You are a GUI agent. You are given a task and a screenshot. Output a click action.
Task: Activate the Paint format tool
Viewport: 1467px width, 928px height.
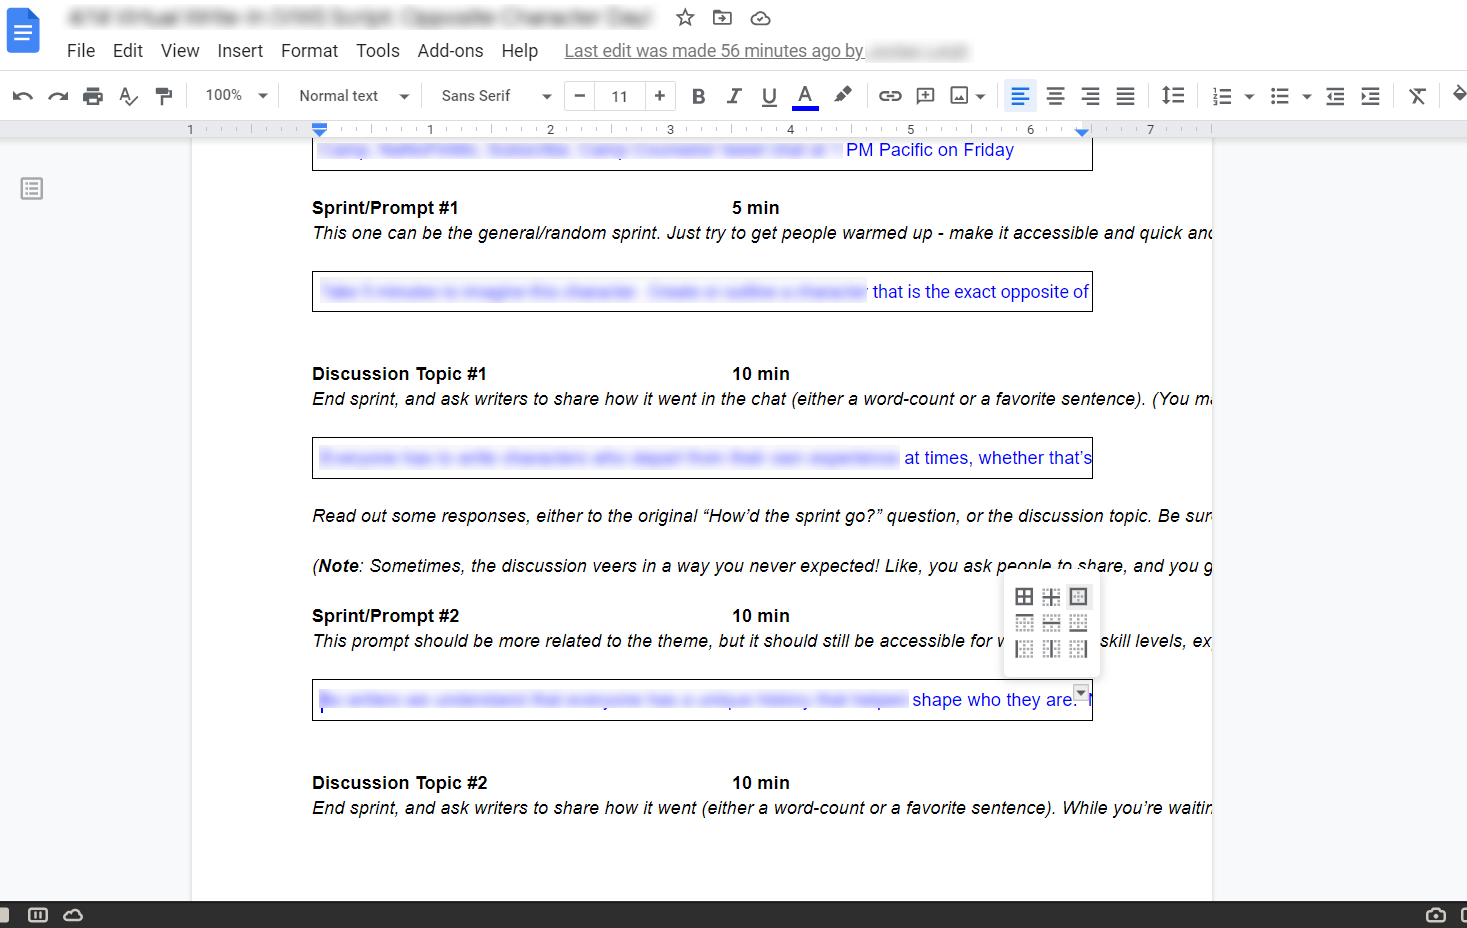pyautogui.click(x=164, y=96)
